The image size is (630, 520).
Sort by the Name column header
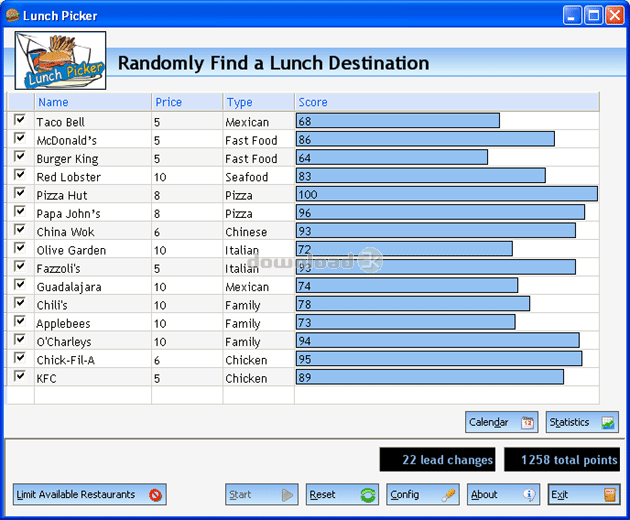coord(93,102)
